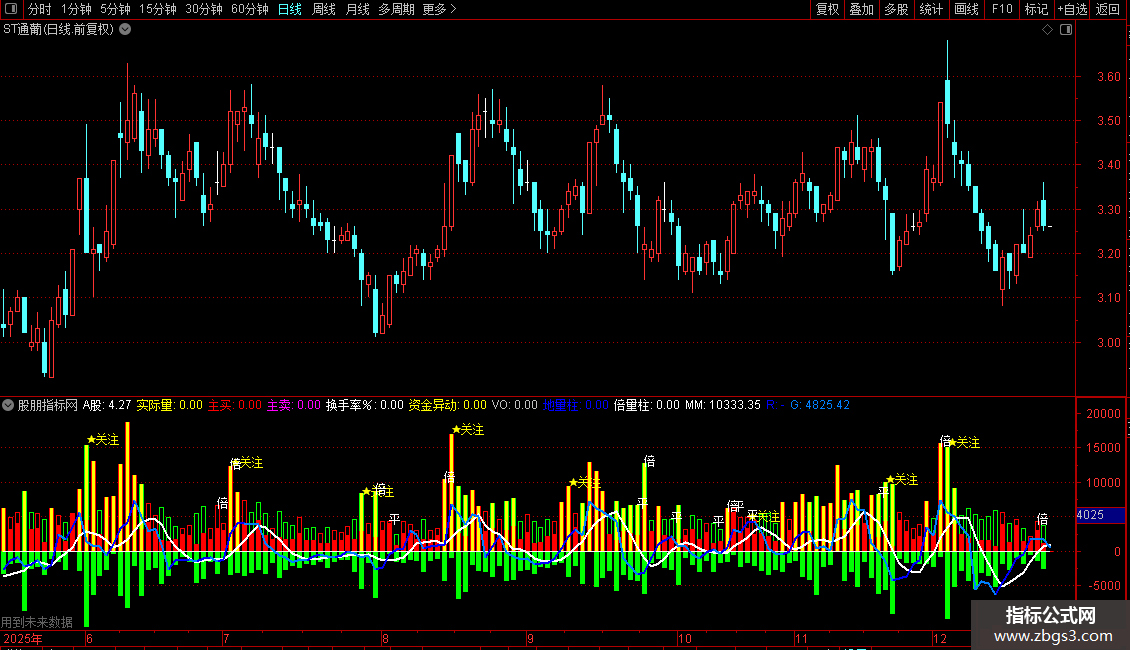Click the -5000 indicator axis label
The height and width of the screenshot is (650, 1130).
click(1103, 586)
